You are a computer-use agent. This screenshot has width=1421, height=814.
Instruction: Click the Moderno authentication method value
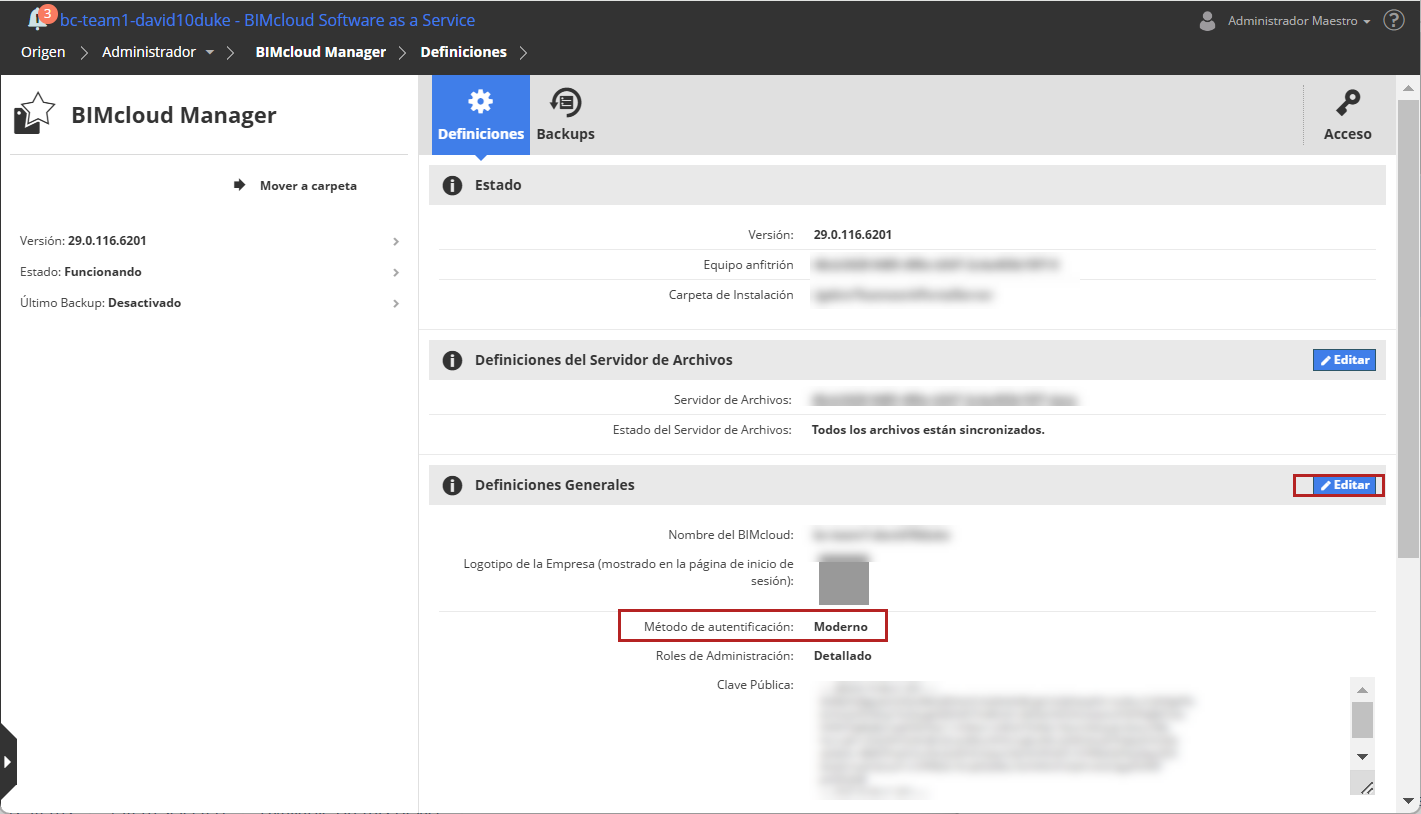841,627
